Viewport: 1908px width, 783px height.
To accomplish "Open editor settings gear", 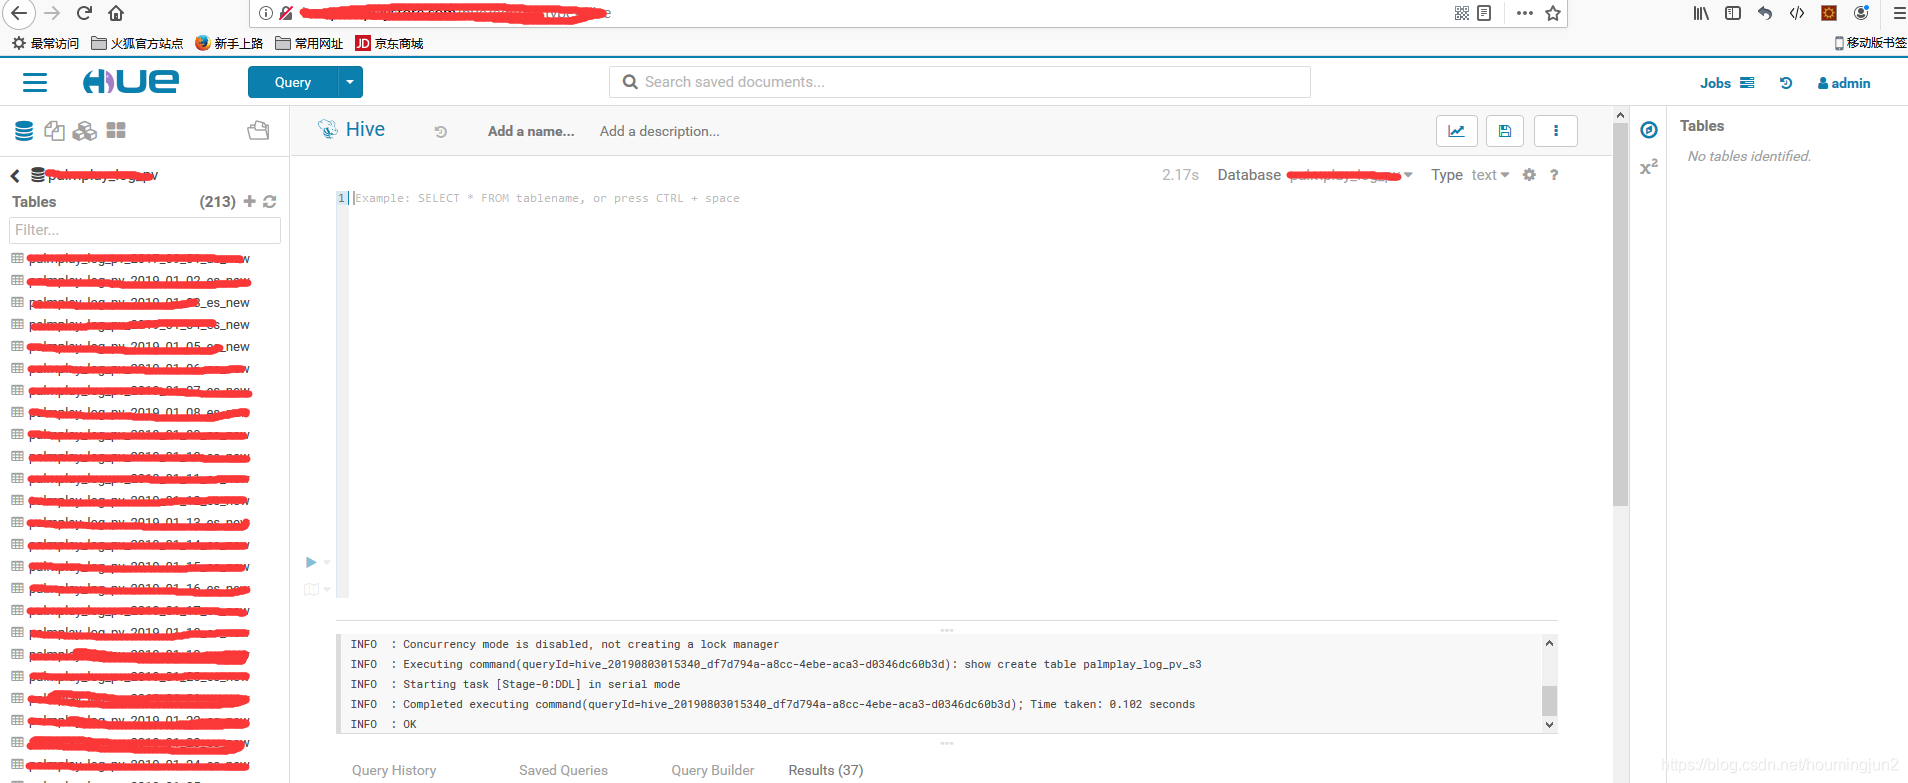I will tap(1529, 175).
